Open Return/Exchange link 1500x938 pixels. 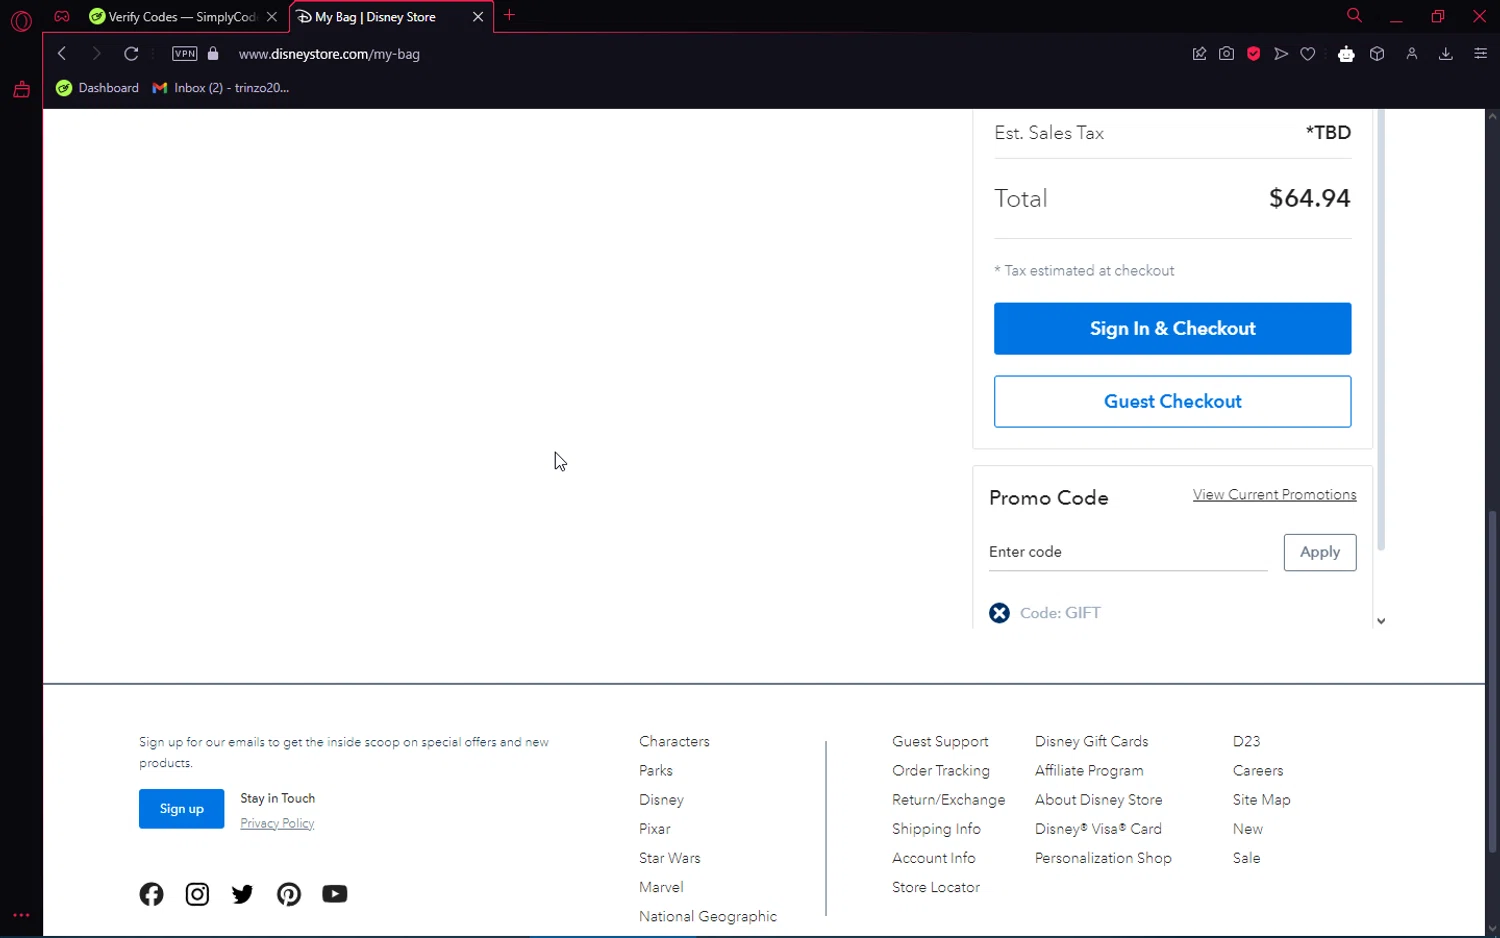[x=949, y=800]
